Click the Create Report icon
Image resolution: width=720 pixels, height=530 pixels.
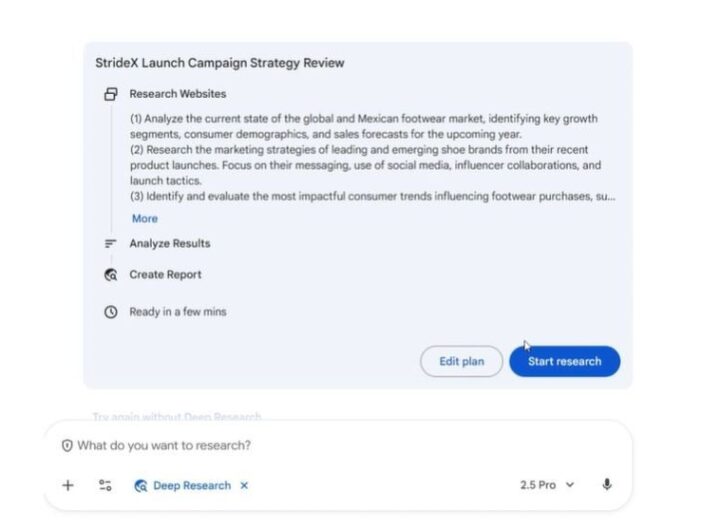pos(111,275)
